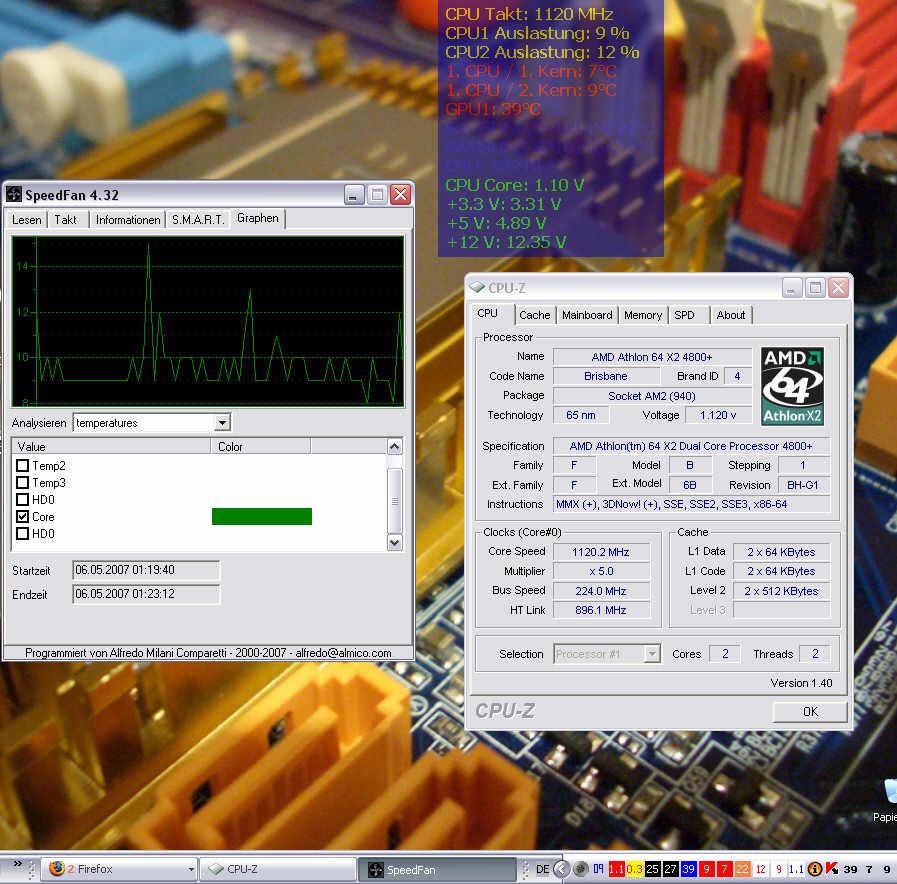Viewport: 897px width, 884px height.
Task: Click the SpeedFan taskbar button
Action: (438, 870)
